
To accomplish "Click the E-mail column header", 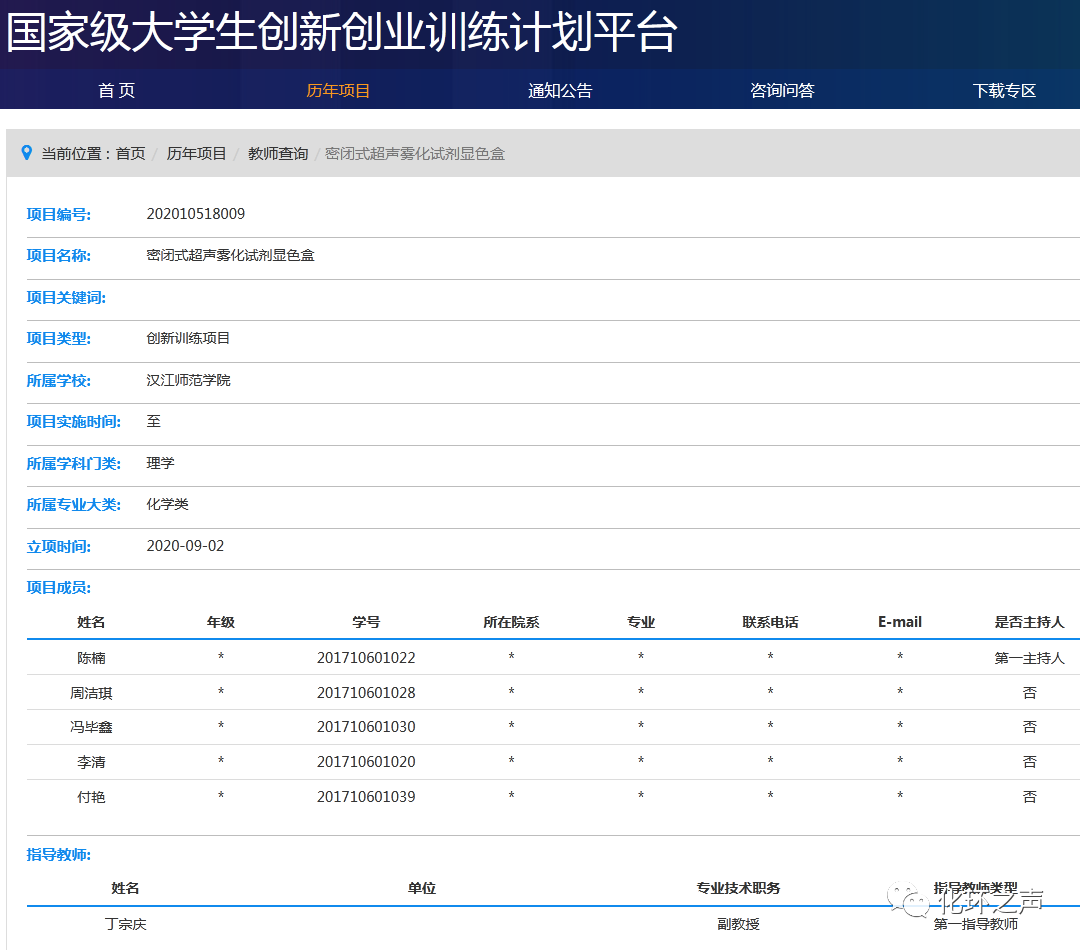I will point(900,622).
